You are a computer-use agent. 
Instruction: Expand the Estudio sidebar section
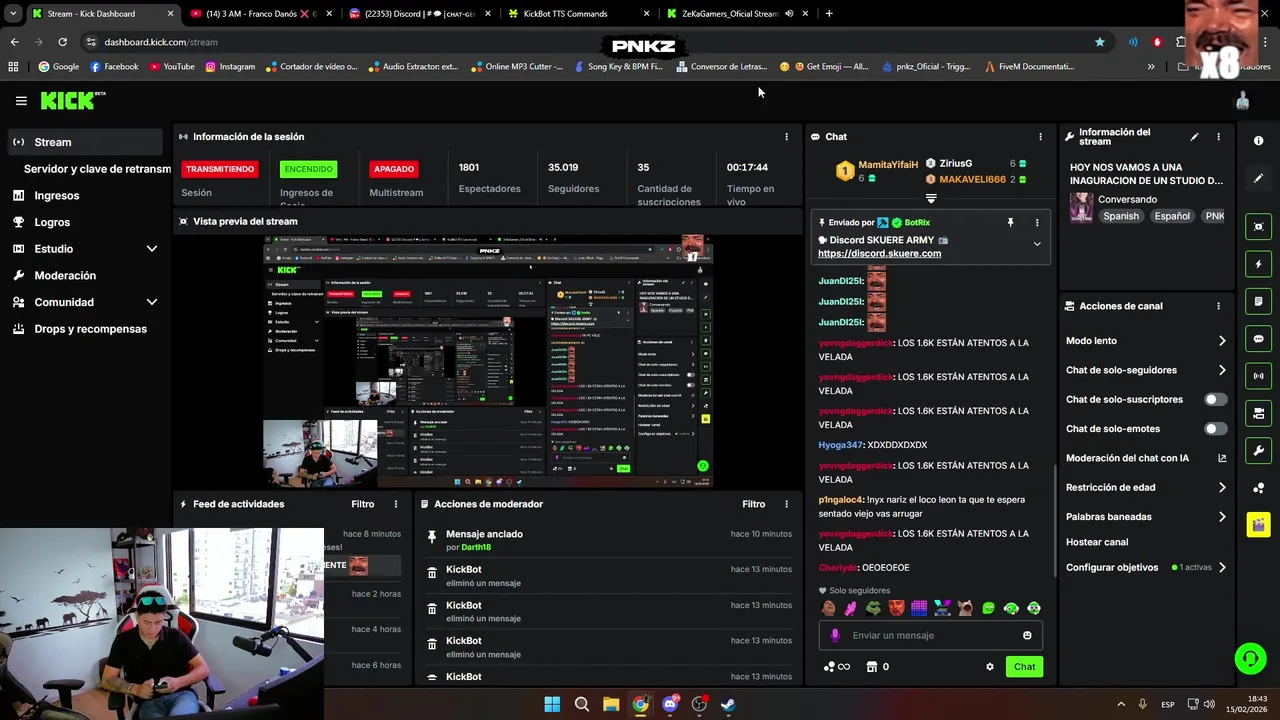click(152, 249)
